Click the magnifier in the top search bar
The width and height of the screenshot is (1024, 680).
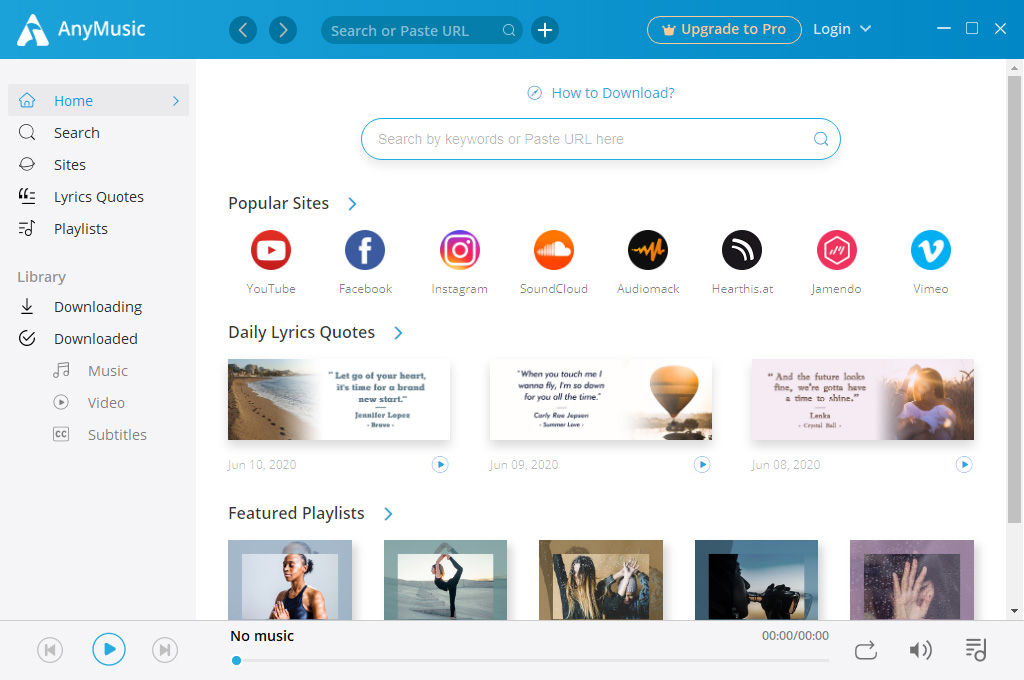[509, 30]
